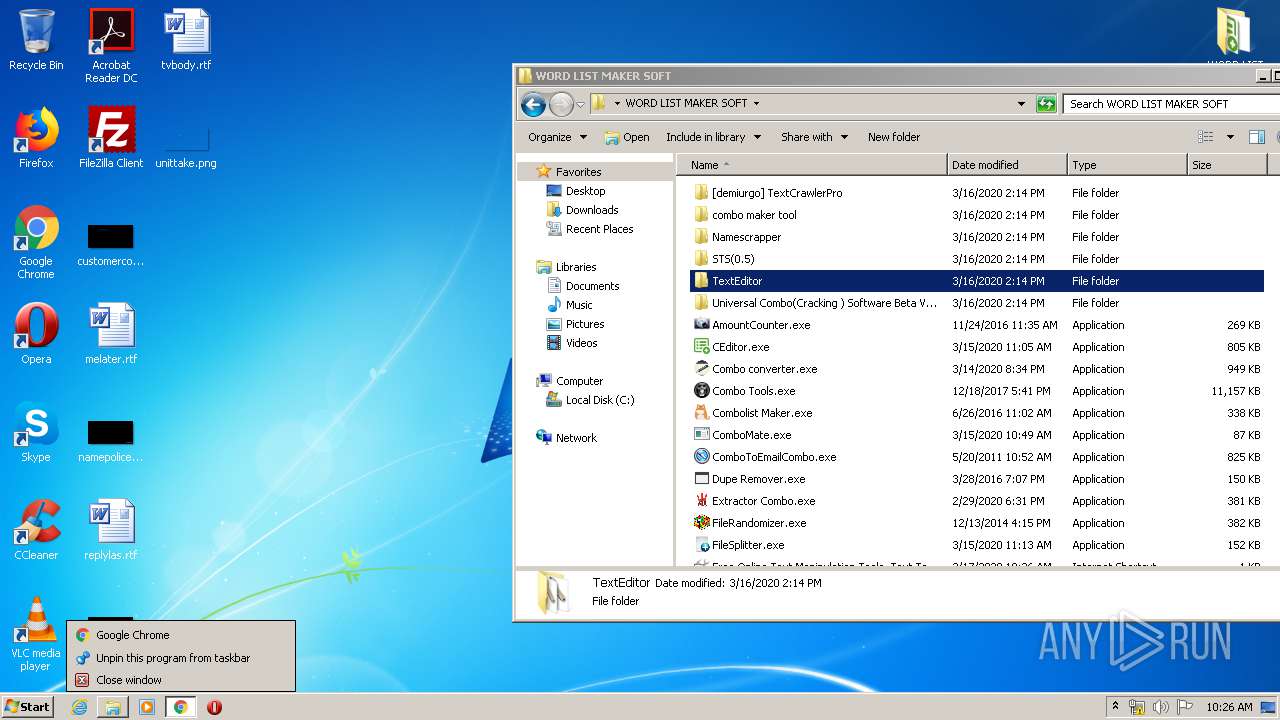1280x720 pixels.
Task: Select the FileRandomizer.exe icon
Action: [x=702, y=523]
